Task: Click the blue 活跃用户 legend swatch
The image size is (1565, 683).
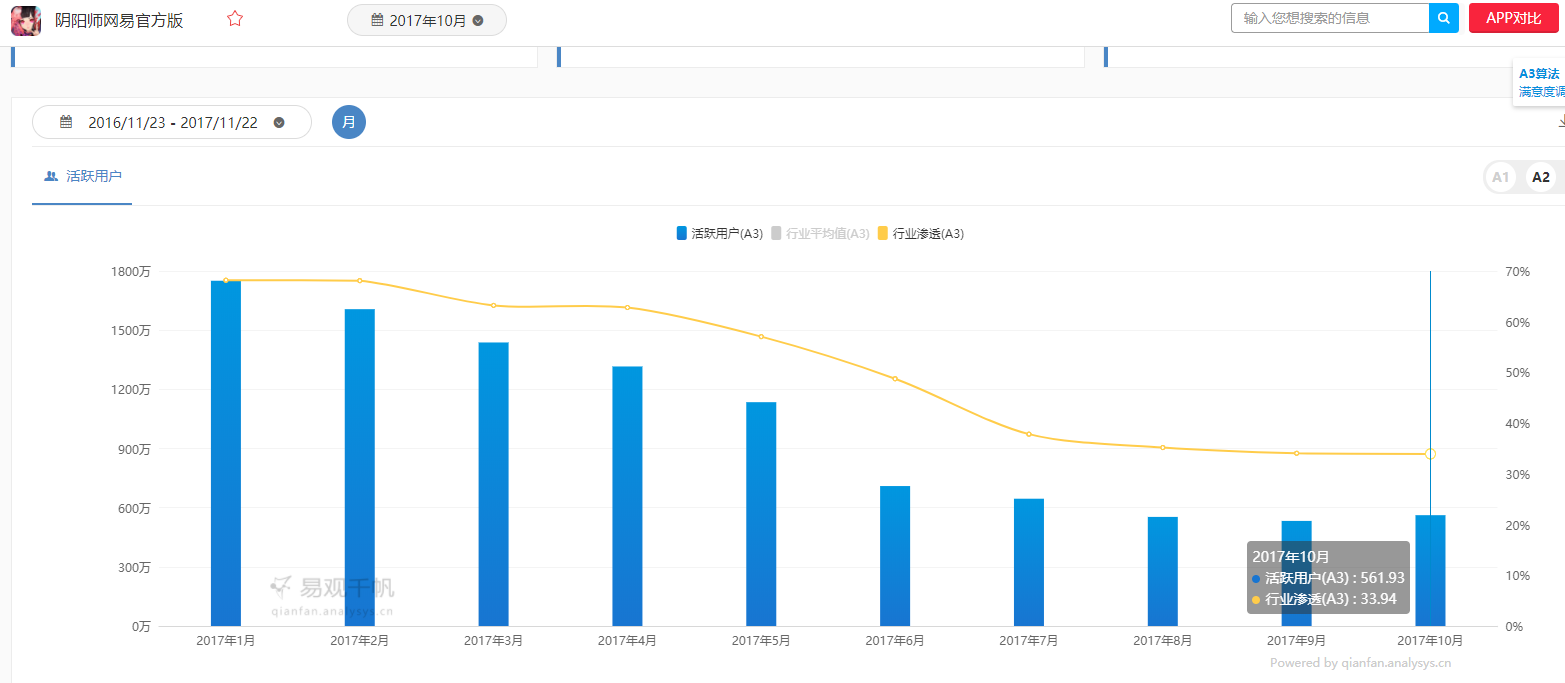Action: (682, 233)
